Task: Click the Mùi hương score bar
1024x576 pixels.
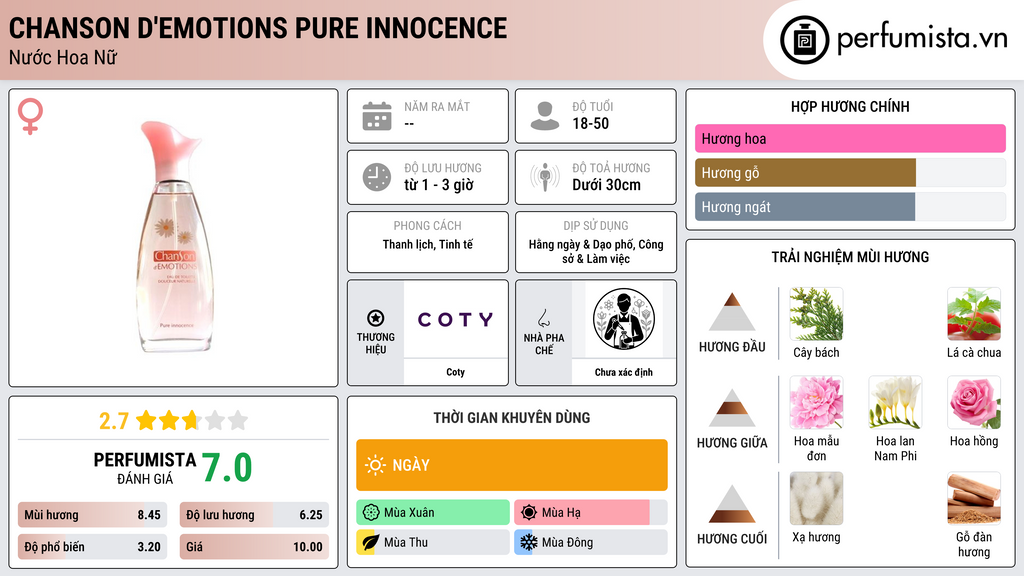Action: (x=92, y=515)
